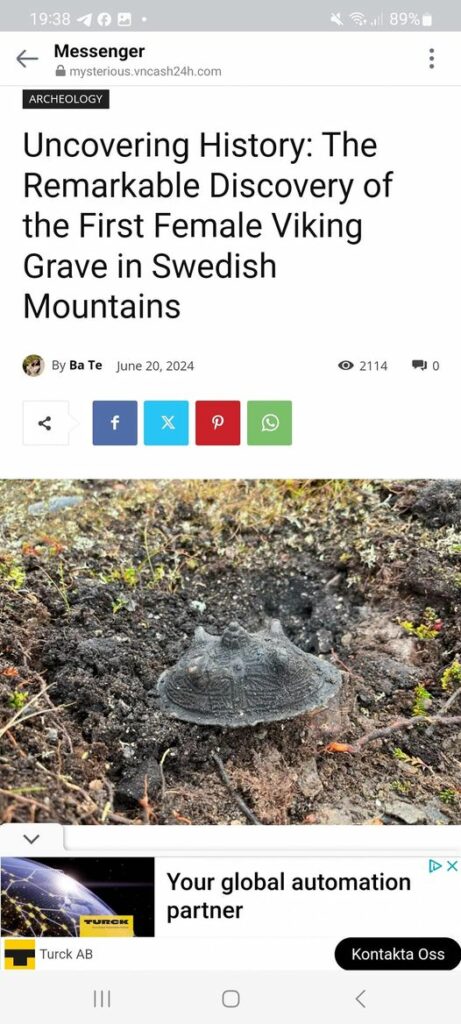This screenshot has height=1024, width=461.
Task: Share the article on X
Action: pyautogui.click(x=167, y=423)
